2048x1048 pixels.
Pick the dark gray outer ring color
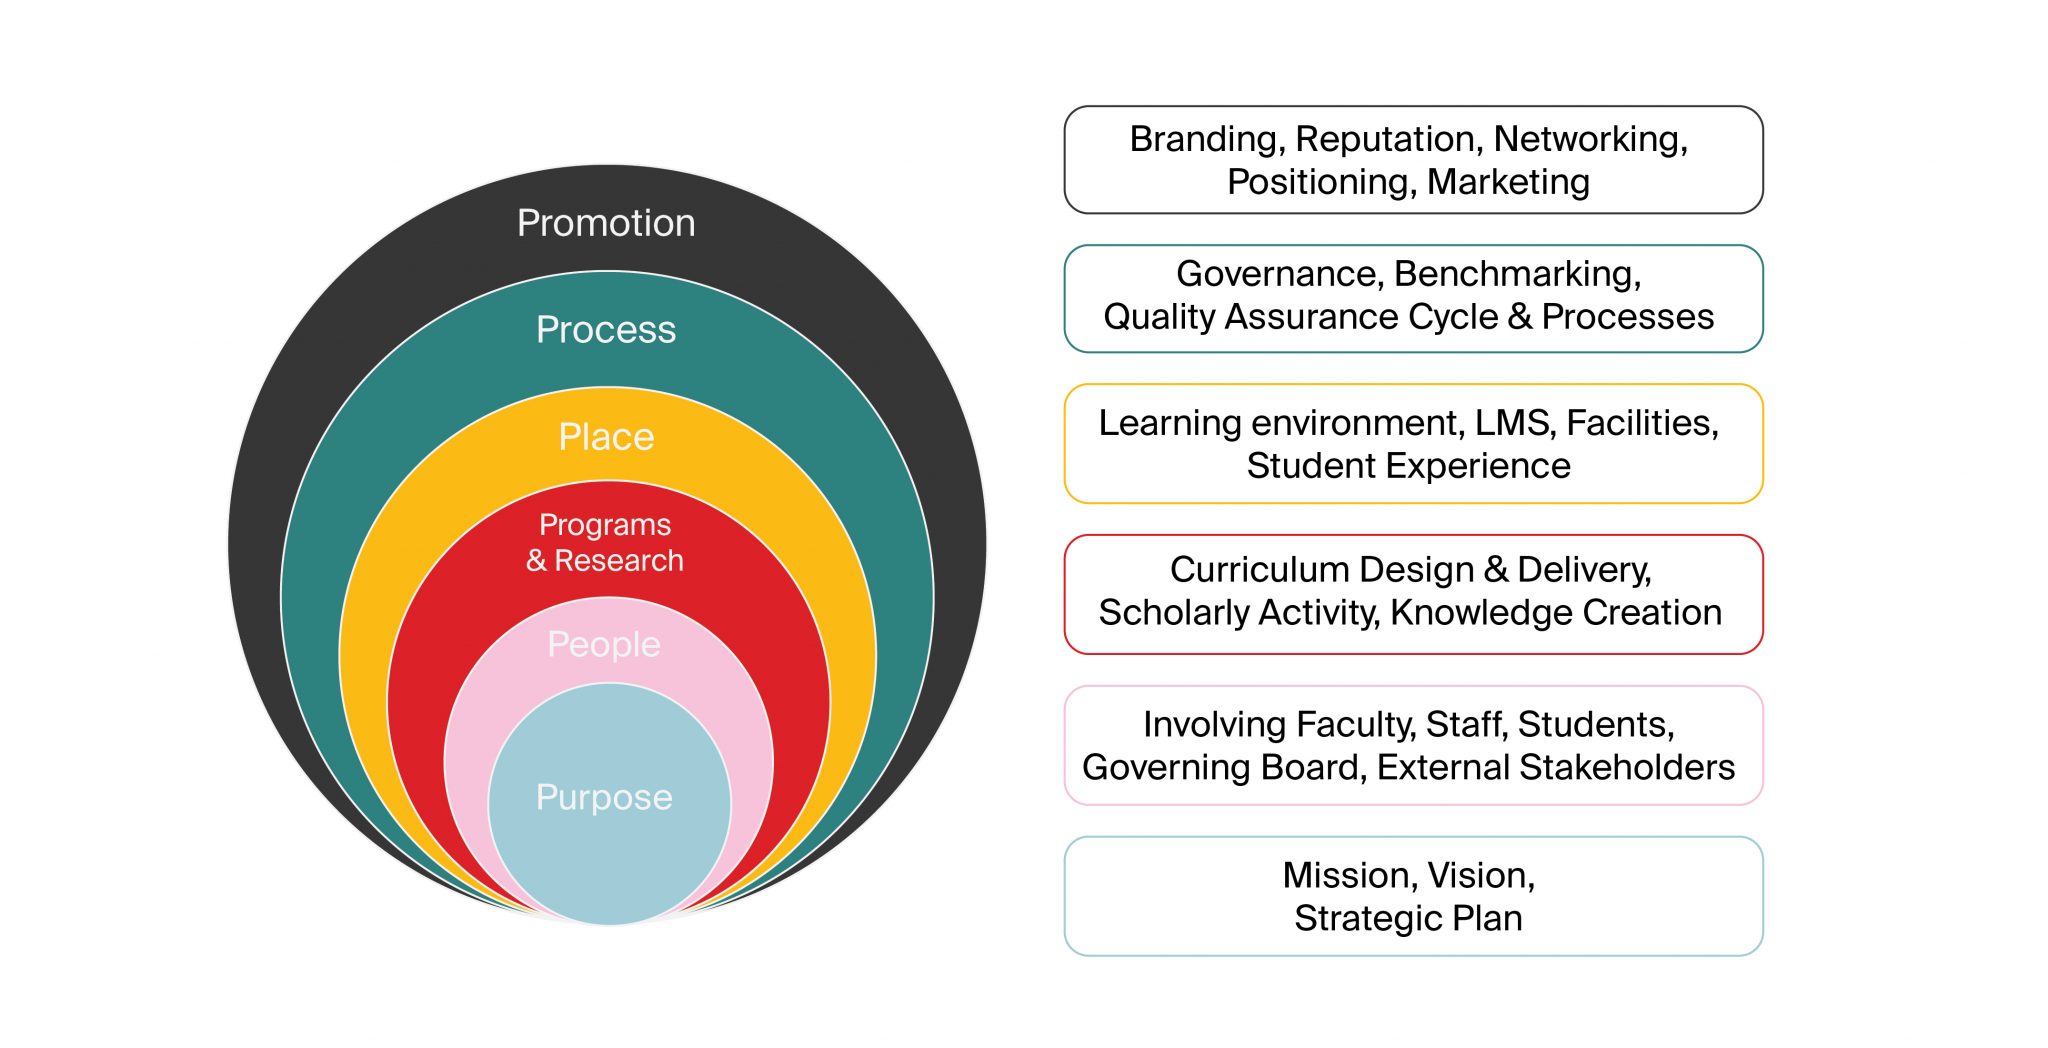[x=290, y=400]
